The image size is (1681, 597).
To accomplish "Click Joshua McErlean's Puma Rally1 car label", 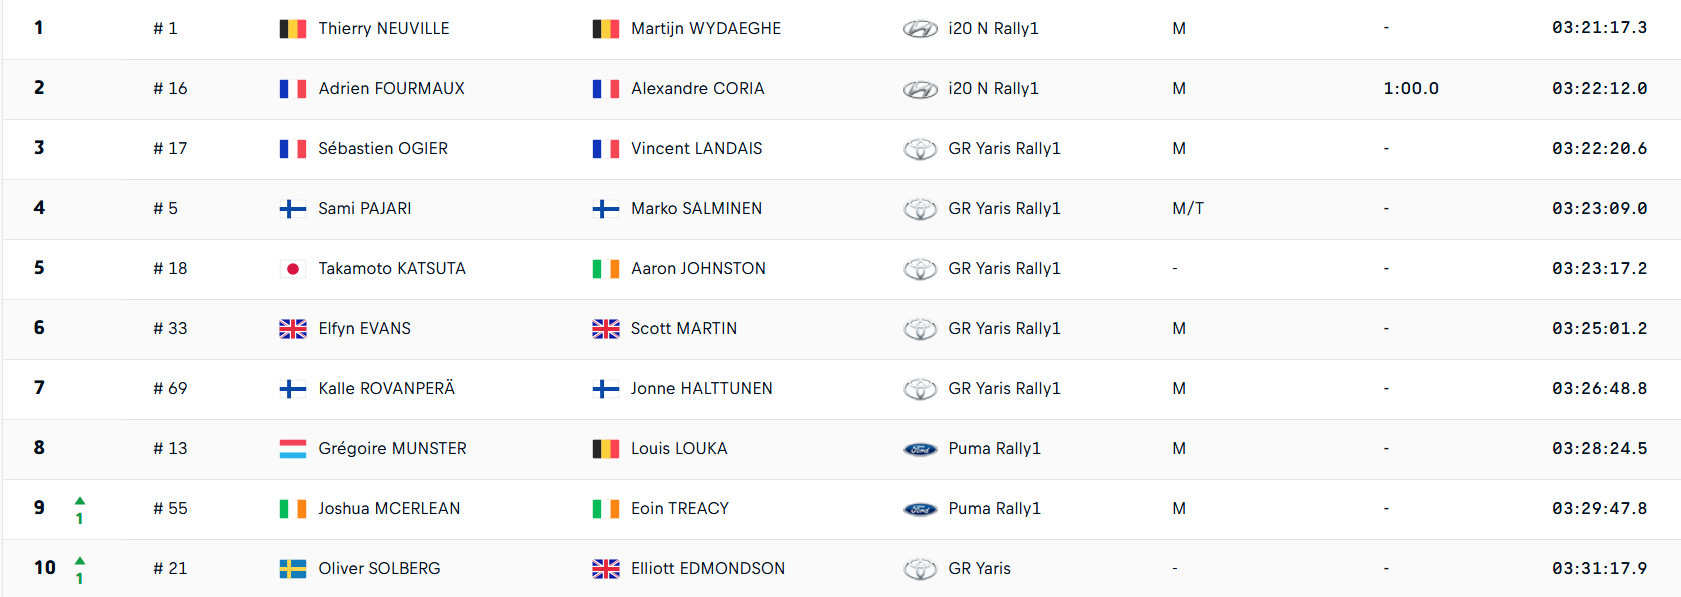I will pos(994,508).
